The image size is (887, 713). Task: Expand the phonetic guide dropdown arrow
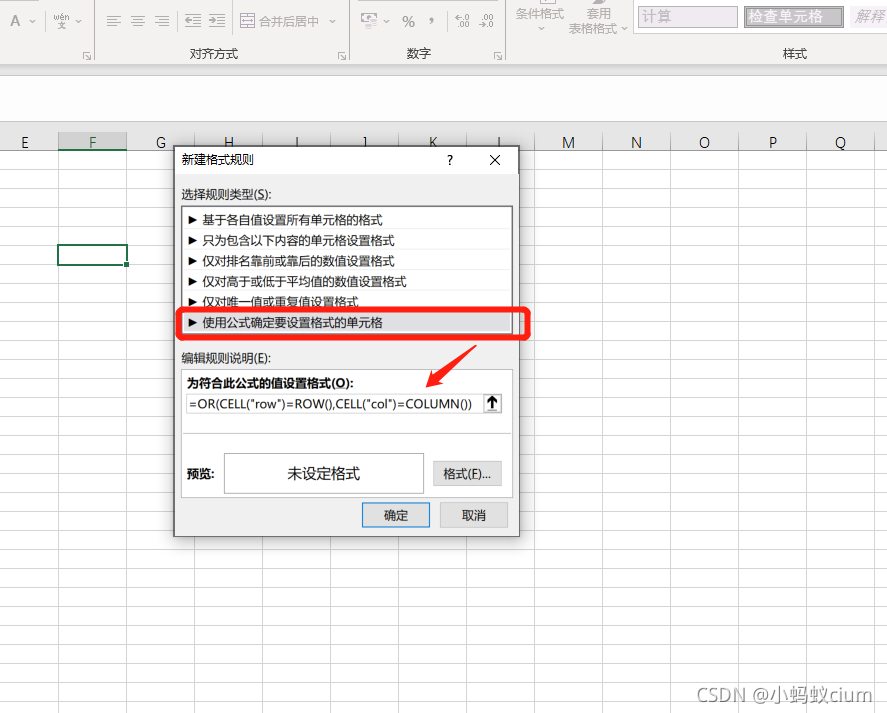pos(79,22)
